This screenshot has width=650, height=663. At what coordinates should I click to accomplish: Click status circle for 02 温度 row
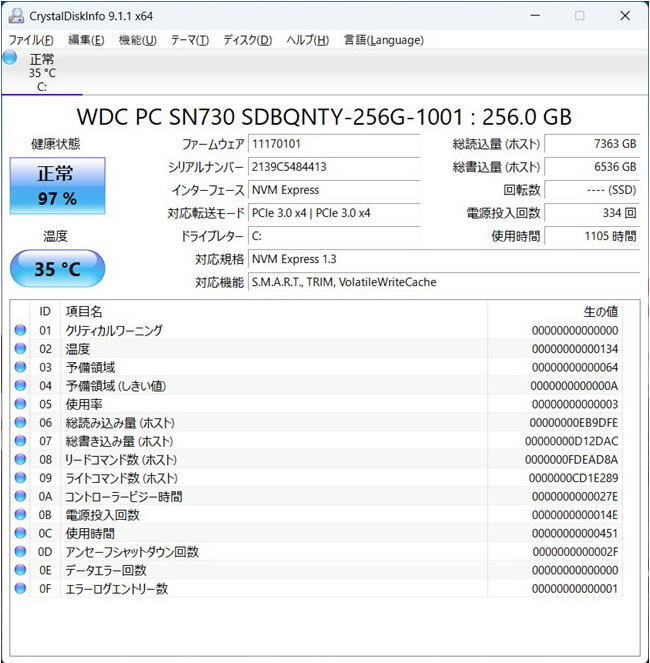(20, 349)
